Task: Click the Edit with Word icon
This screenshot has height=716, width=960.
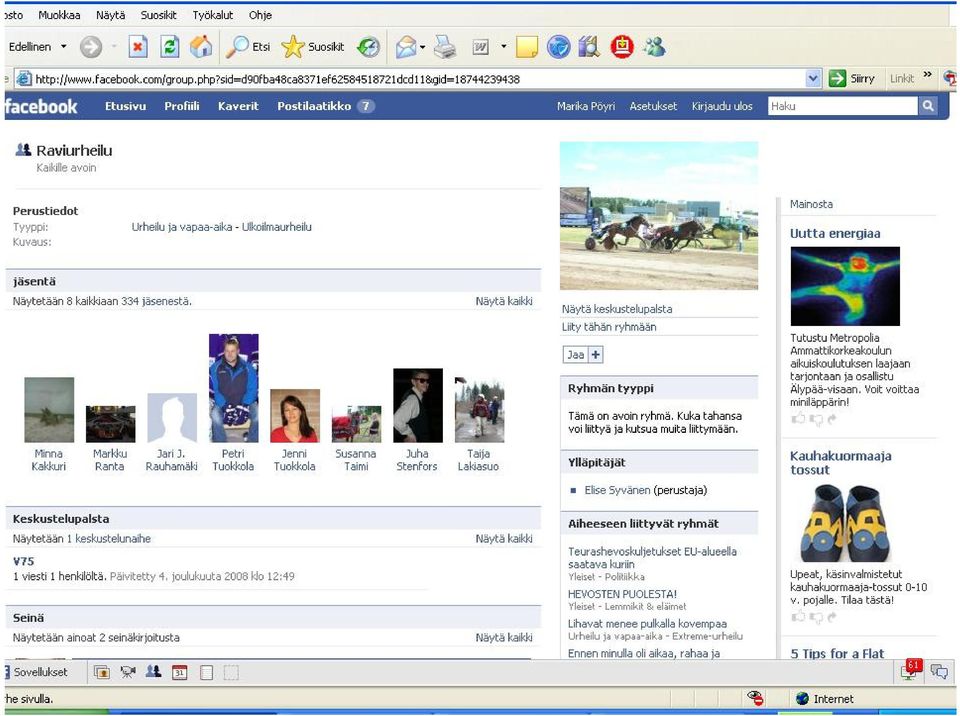Action: 481,47
